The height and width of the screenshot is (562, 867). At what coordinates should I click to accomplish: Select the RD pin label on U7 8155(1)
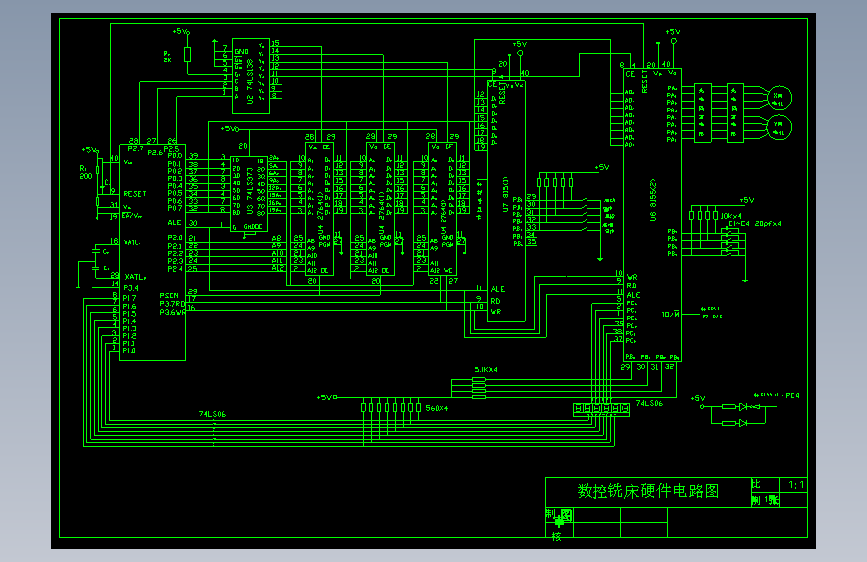[495, 301]
